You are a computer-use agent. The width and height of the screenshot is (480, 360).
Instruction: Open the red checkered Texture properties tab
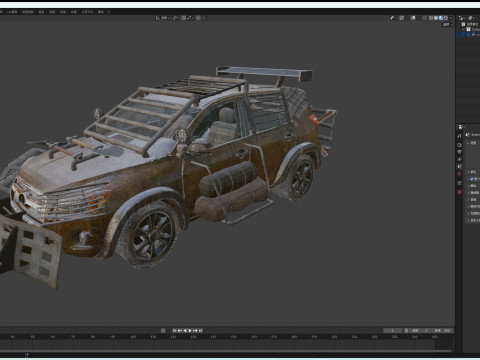[x=459, y=192]
